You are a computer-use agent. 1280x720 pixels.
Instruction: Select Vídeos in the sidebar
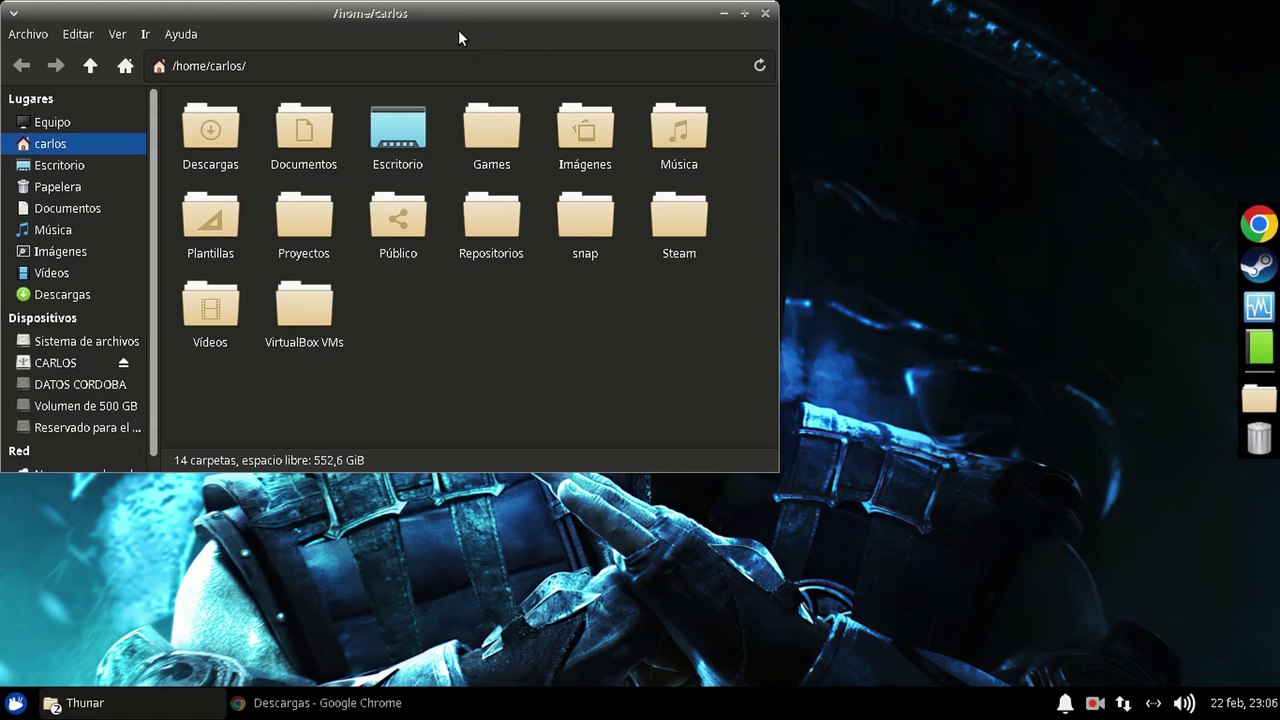[73, 273]
